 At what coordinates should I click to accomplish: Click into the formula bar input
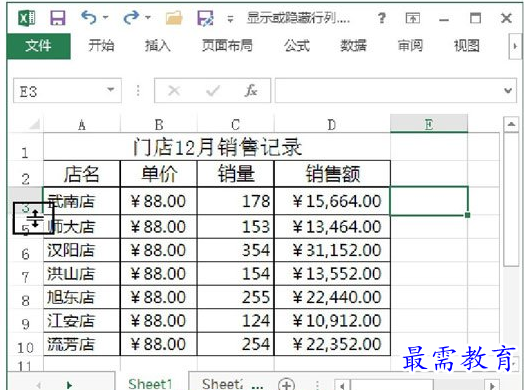click(x=389, y=91)
